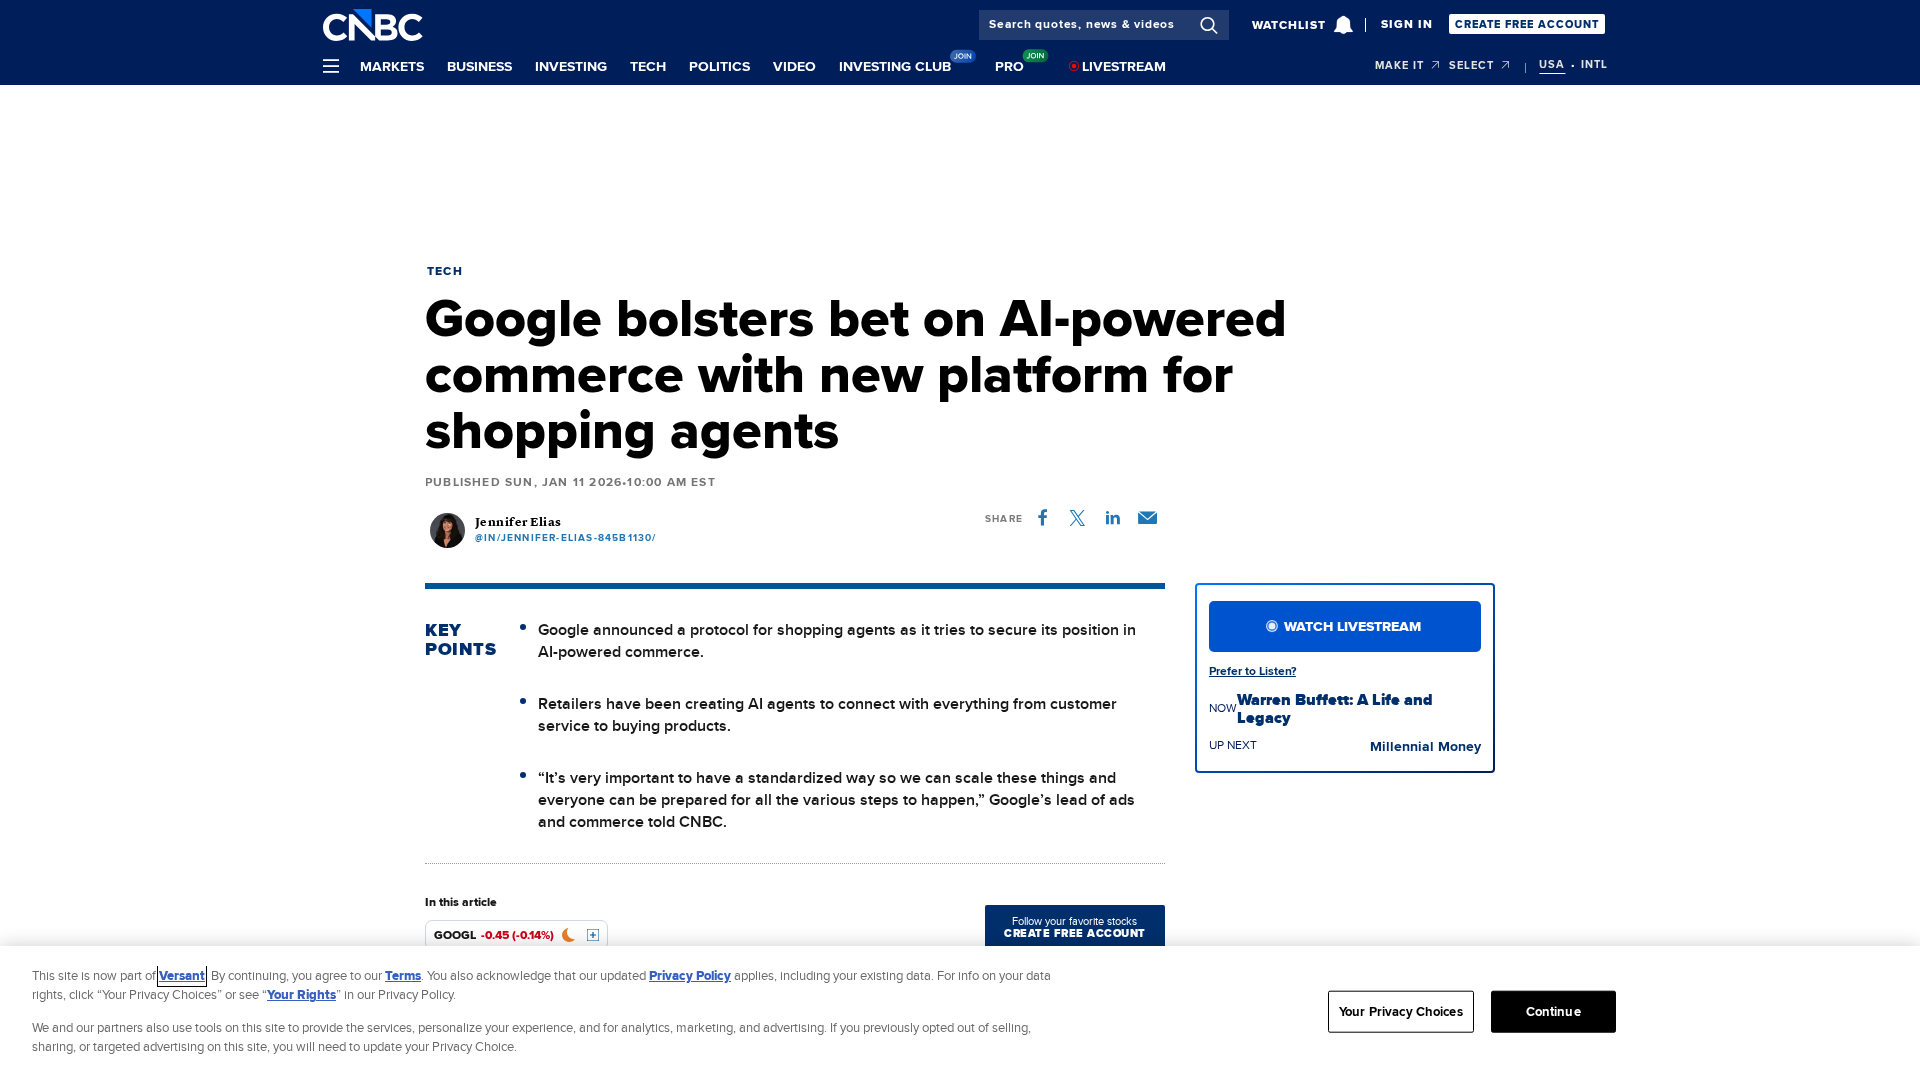Screen dimensions: 1920x1080
Task: Share article via email icon
Action: point(1147,518)
